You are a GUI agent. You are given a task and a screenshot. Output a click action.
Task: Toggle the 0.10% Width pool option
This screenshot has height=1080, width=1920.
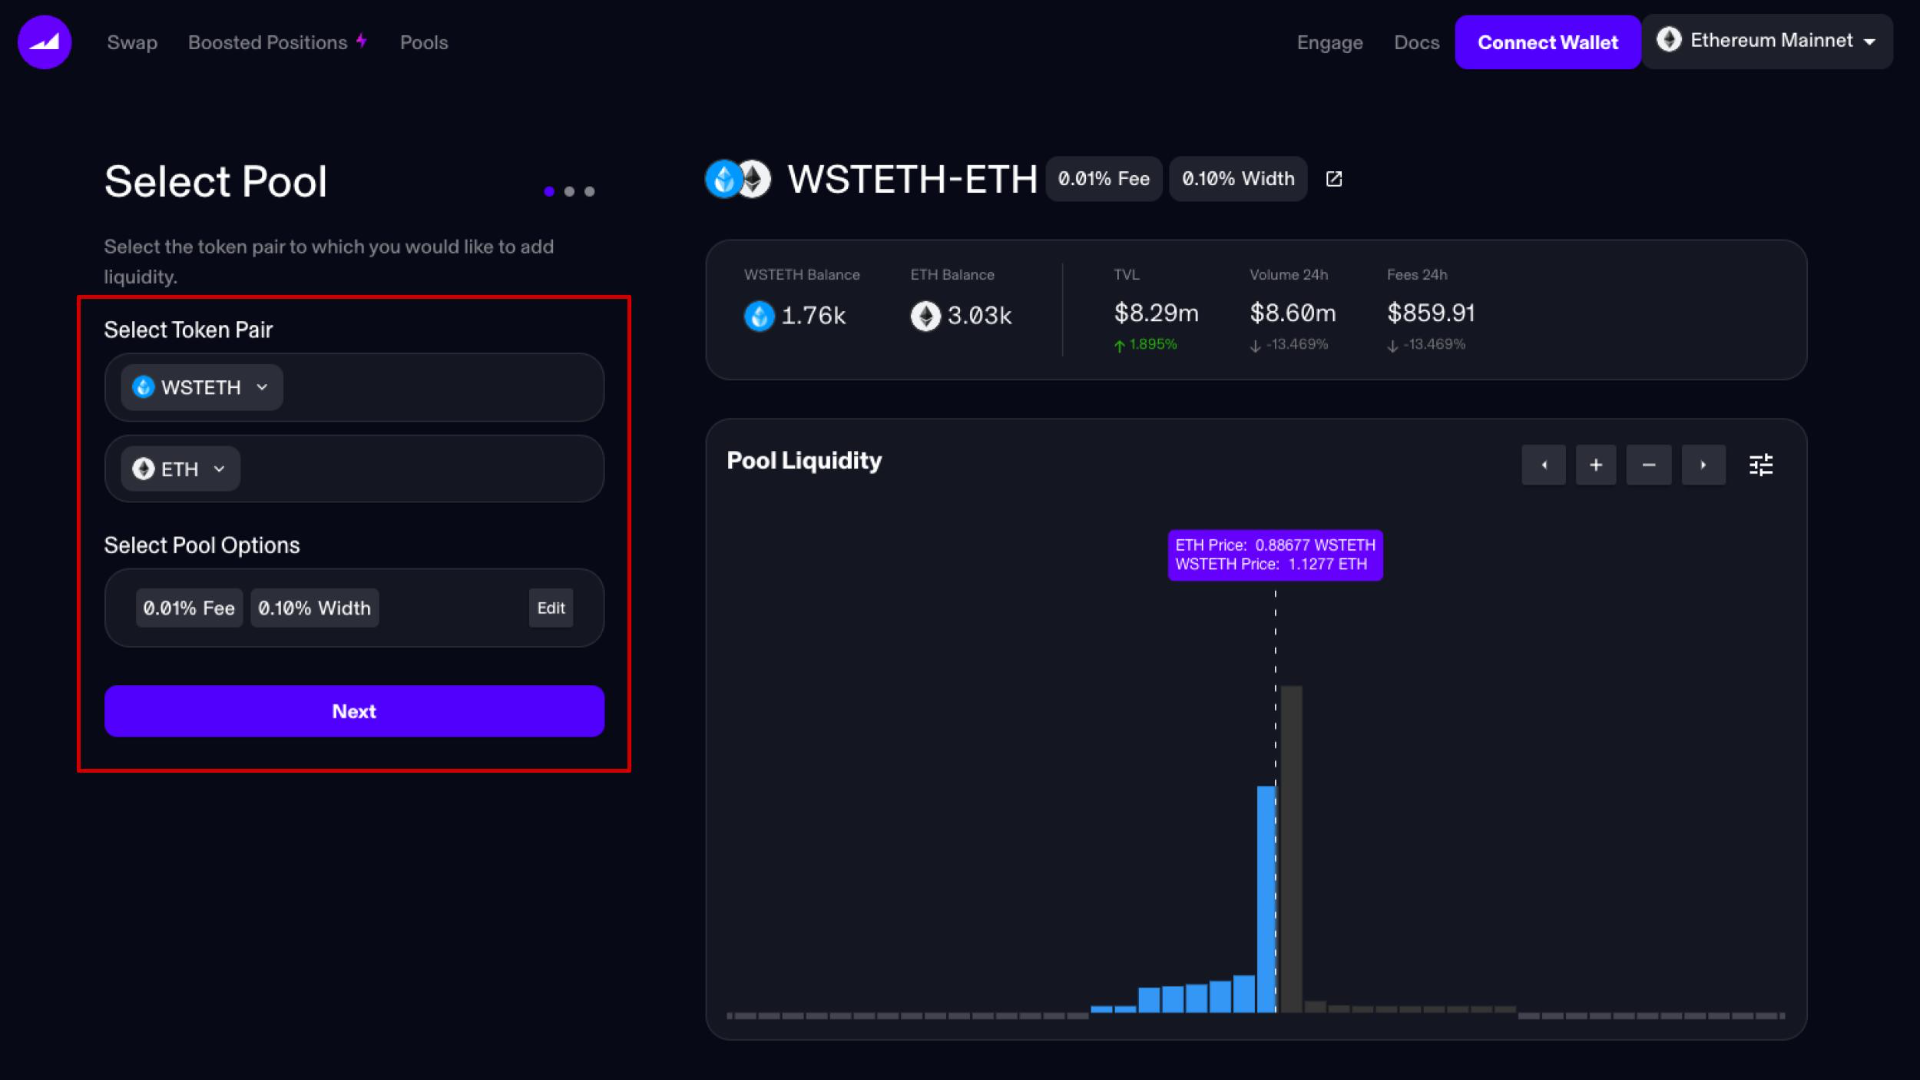point(314,608)
